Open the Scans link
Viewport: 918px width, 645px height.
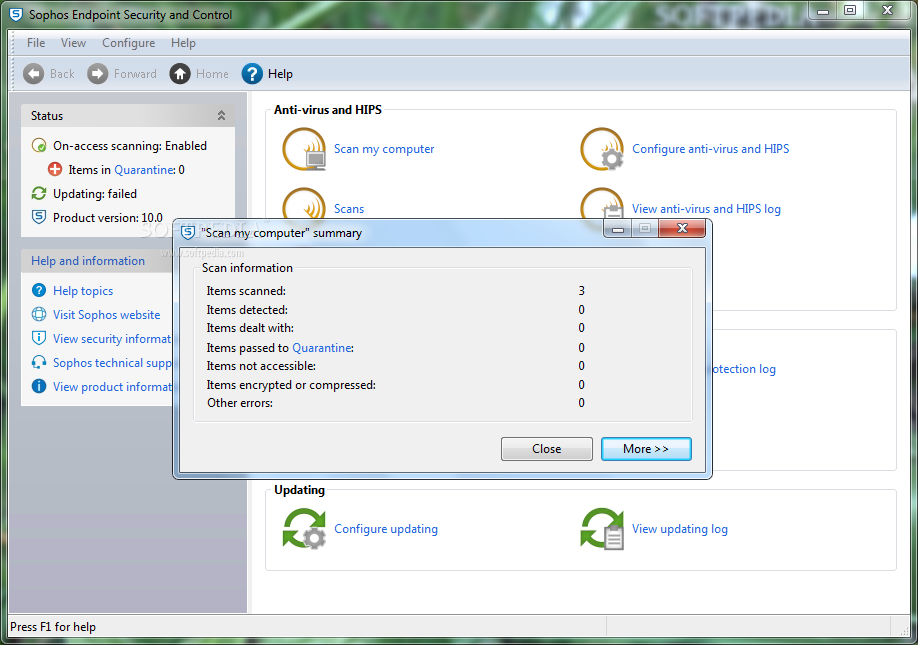point(349,209)
